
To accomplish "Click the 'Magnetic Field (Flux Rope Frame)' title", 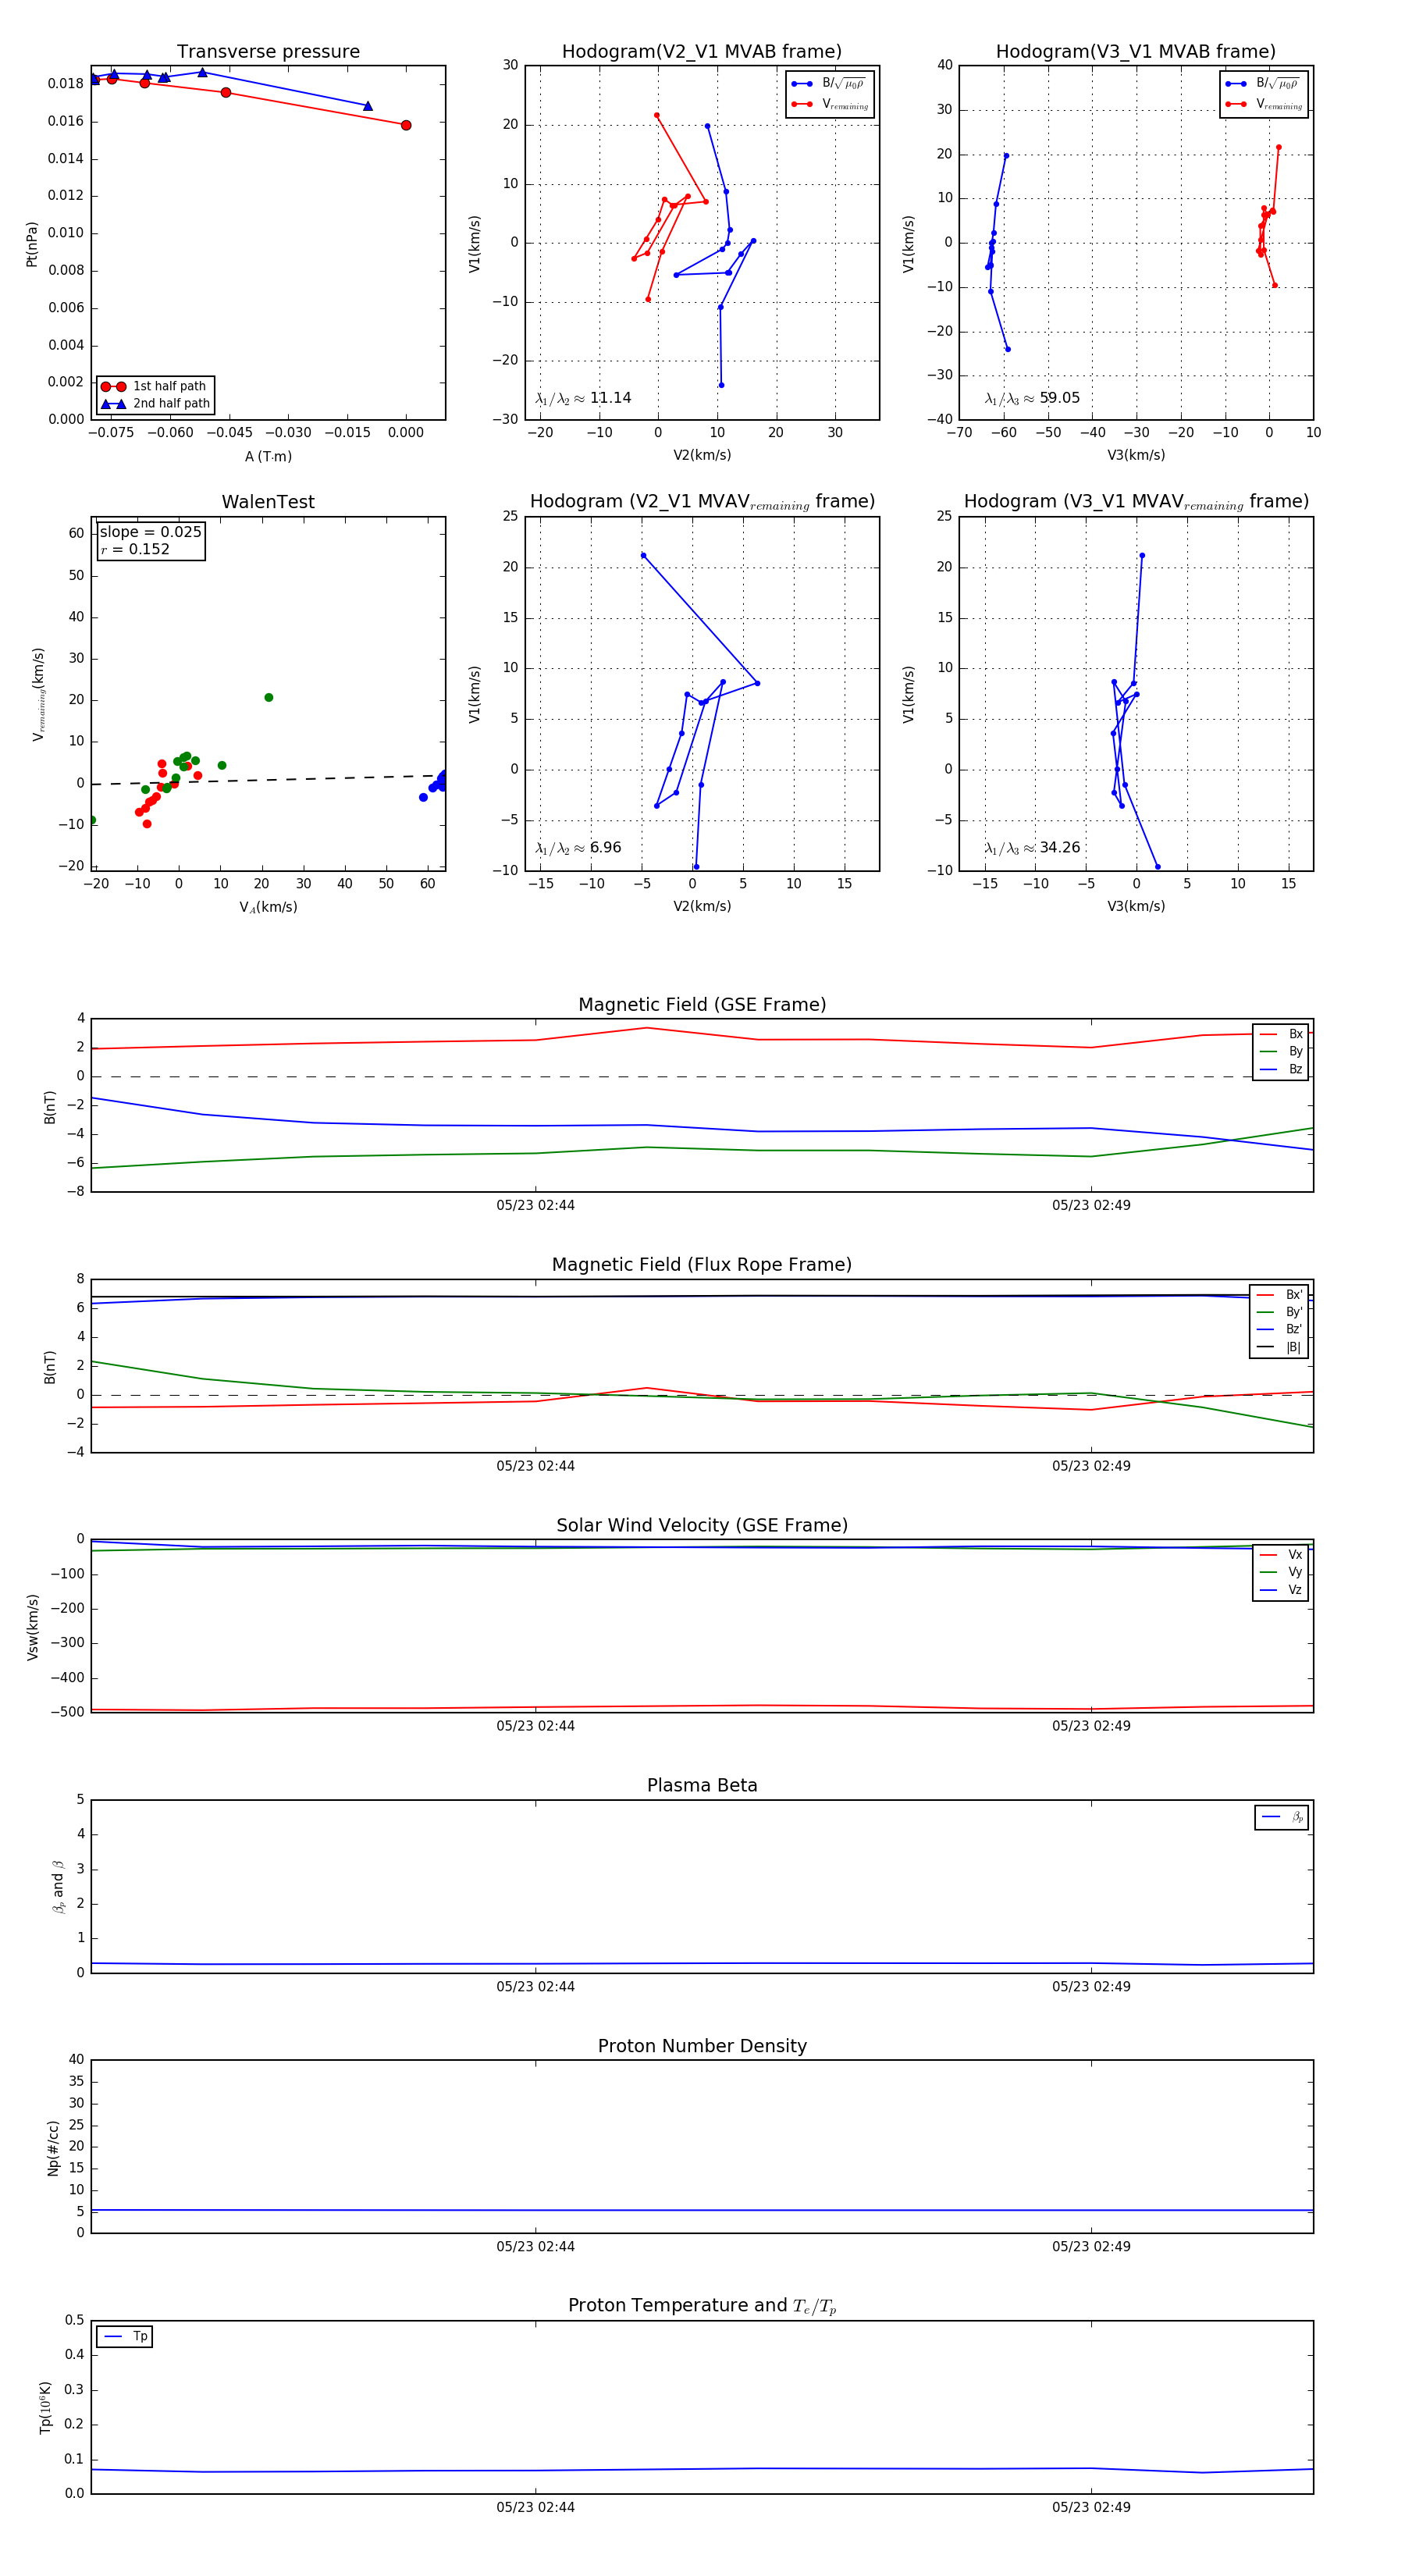I will (x=702, y=1265).
